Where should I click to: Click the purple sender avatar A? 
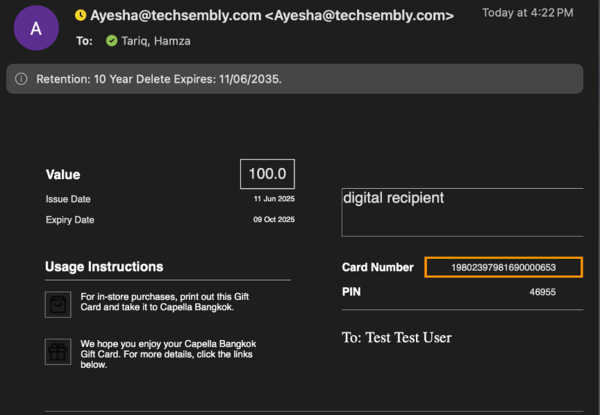[x=36, y=28]
